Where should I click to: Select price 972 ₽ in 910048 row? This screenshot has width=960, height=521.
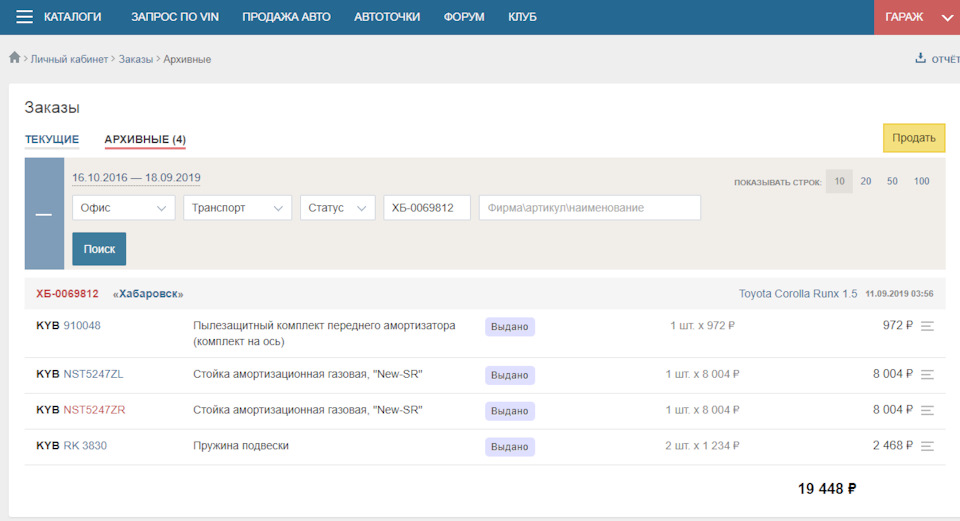(x=898, y=325)
